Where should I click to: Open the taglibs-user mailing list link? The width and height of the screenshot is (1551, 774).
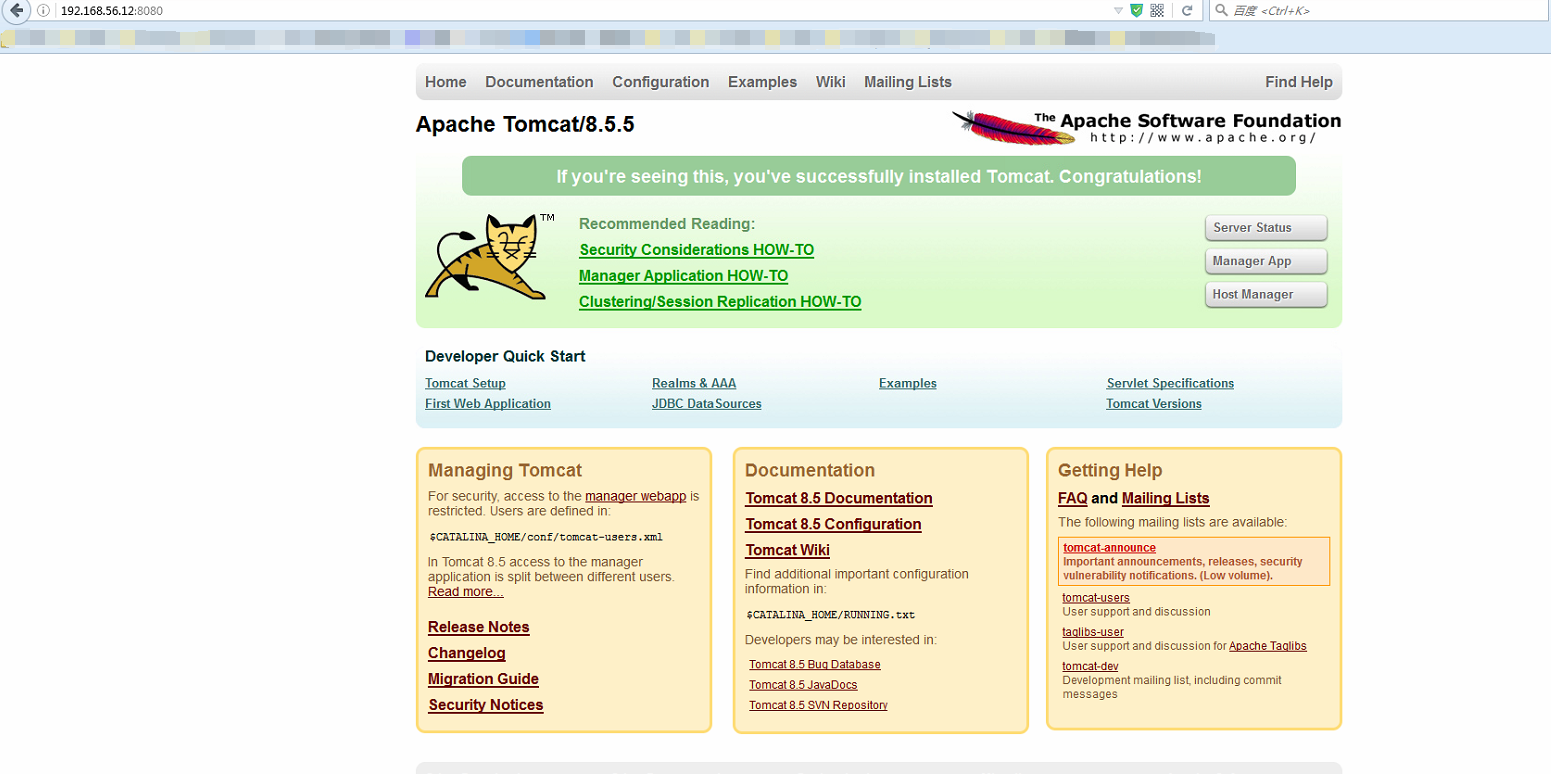(1093, 632)
